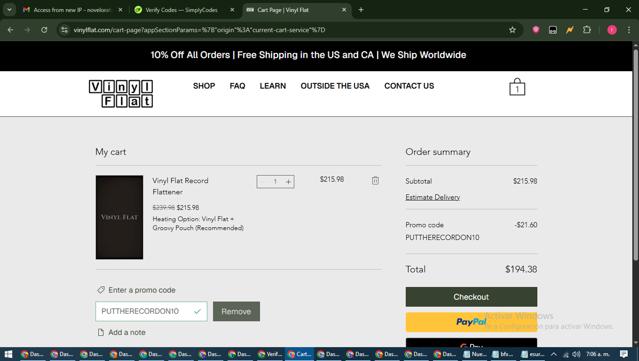Open the Vinyl Flat Record Flattener product link

[180, 186]
